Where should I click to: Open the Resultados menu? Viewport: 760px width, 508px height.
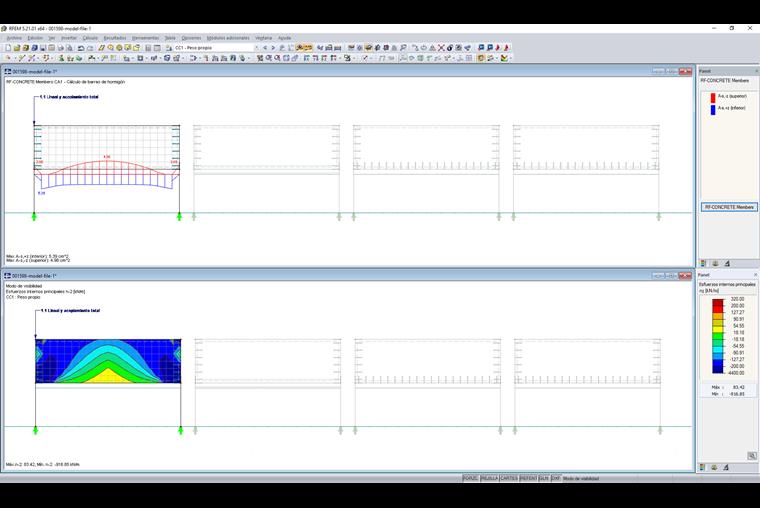click(115, 38)
